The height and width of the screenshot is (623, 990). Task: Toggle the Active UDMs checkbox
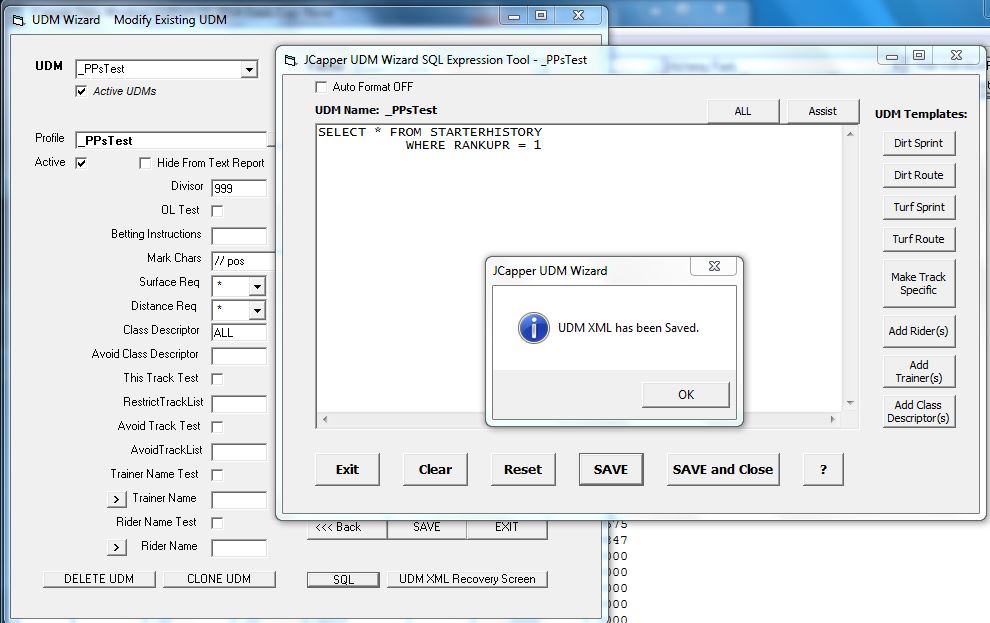tap(81, 91)
